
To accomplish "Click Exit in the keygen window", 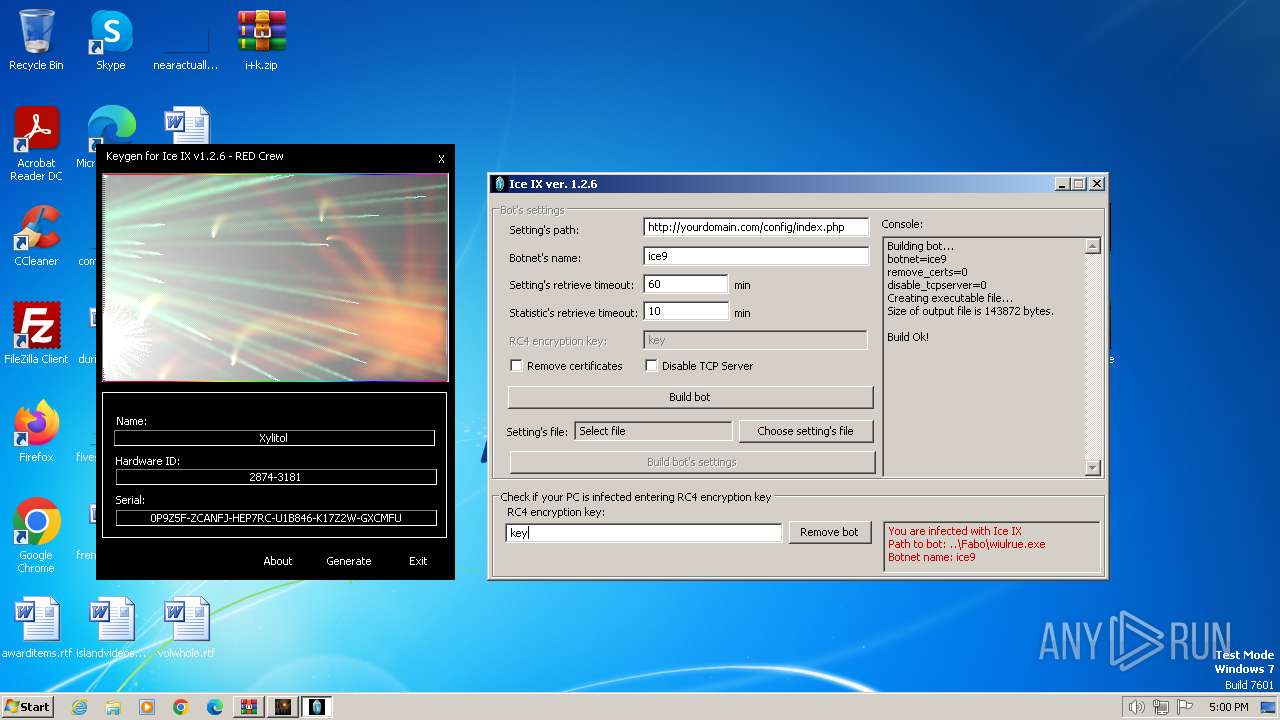I will (x=418, y=561).
